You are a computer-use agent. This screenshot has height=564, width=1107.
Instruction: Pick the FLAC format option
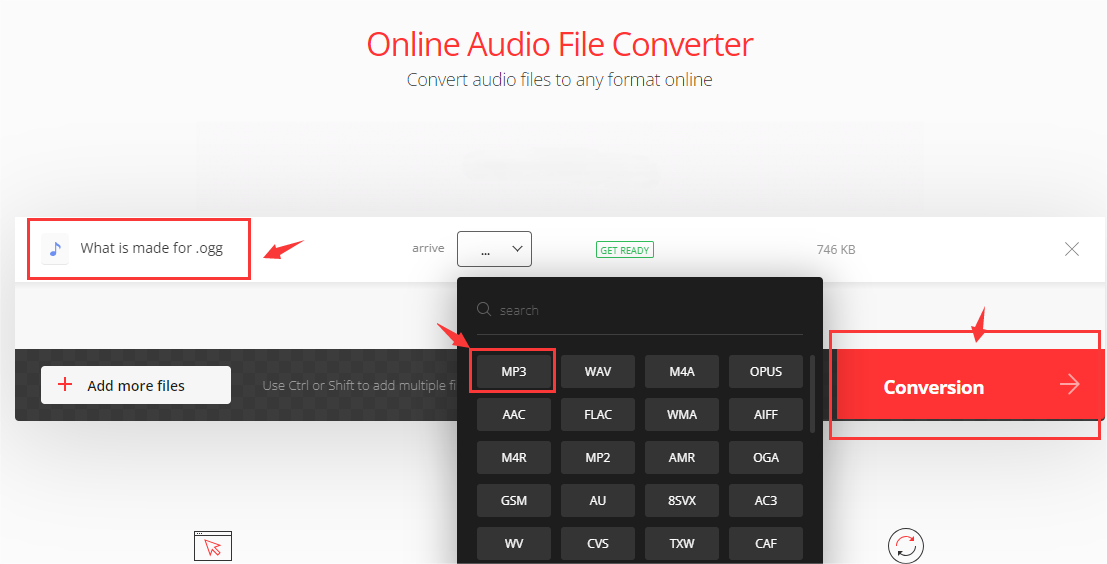(x=598, y=414)
